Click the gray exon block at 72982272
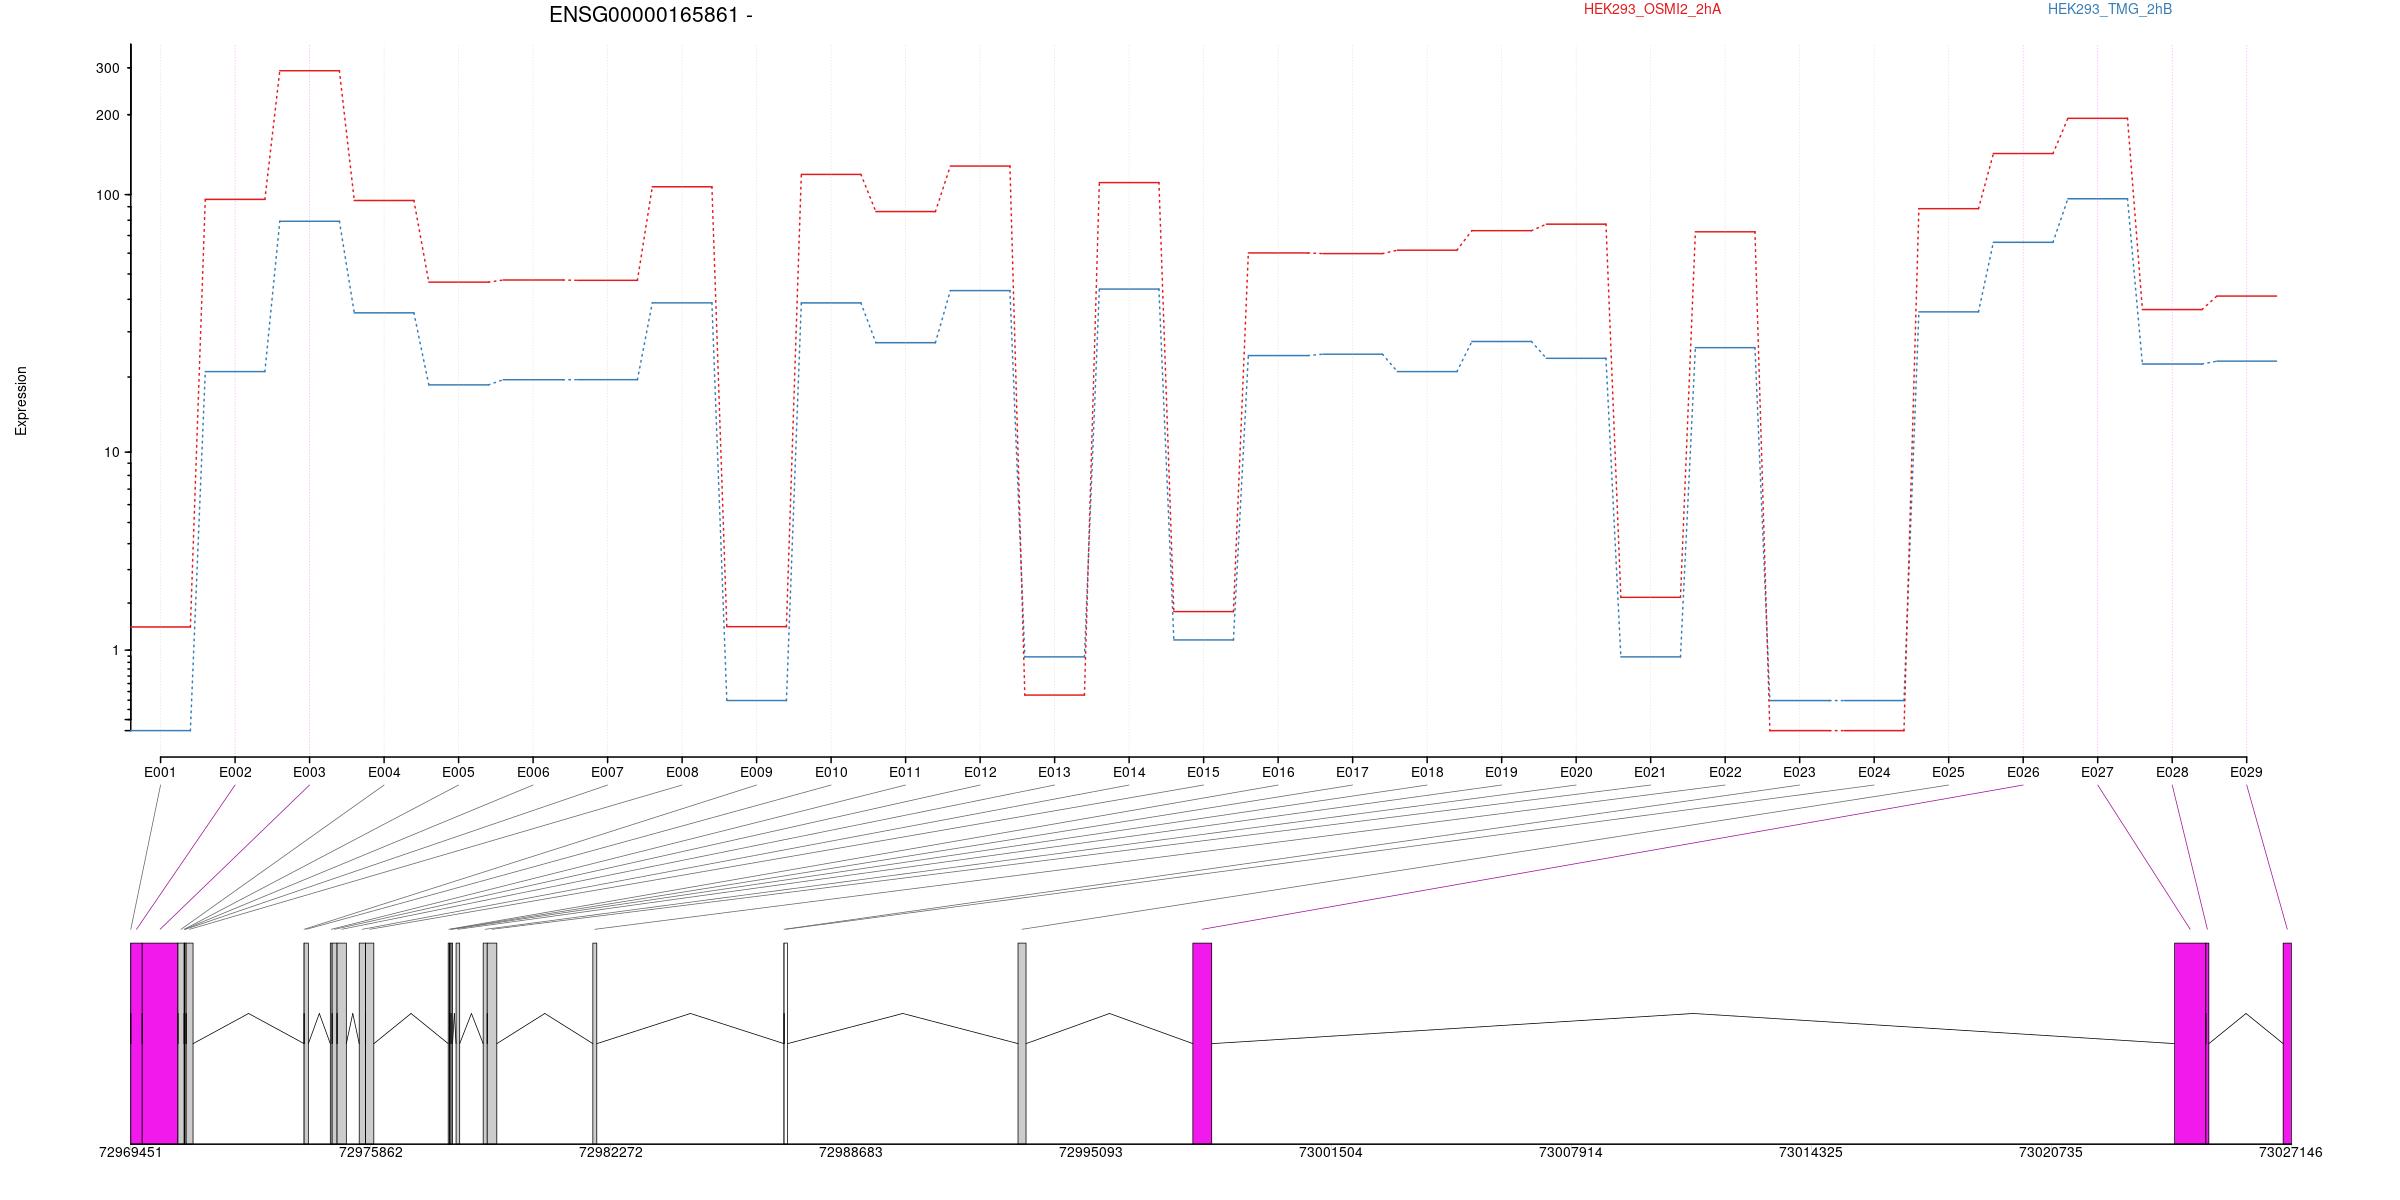The height and width of the screenshot is (1200, 2400). pyautogui.click(x=595, y=1043)
